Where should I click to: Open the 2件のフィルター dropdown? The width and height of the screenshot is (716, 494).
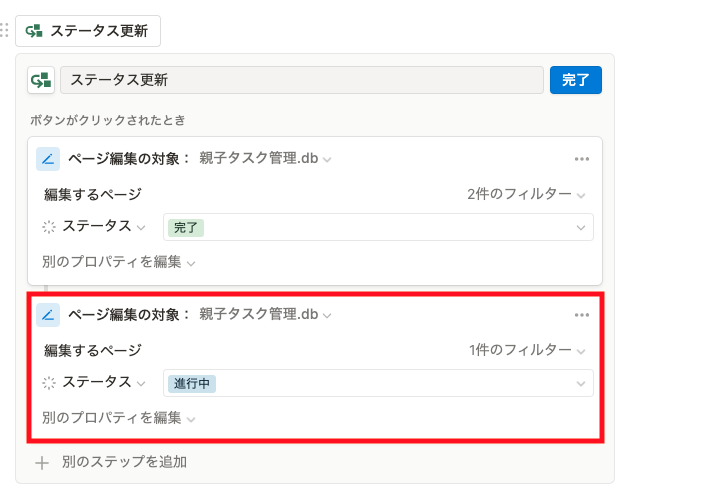tap(526, 194)
